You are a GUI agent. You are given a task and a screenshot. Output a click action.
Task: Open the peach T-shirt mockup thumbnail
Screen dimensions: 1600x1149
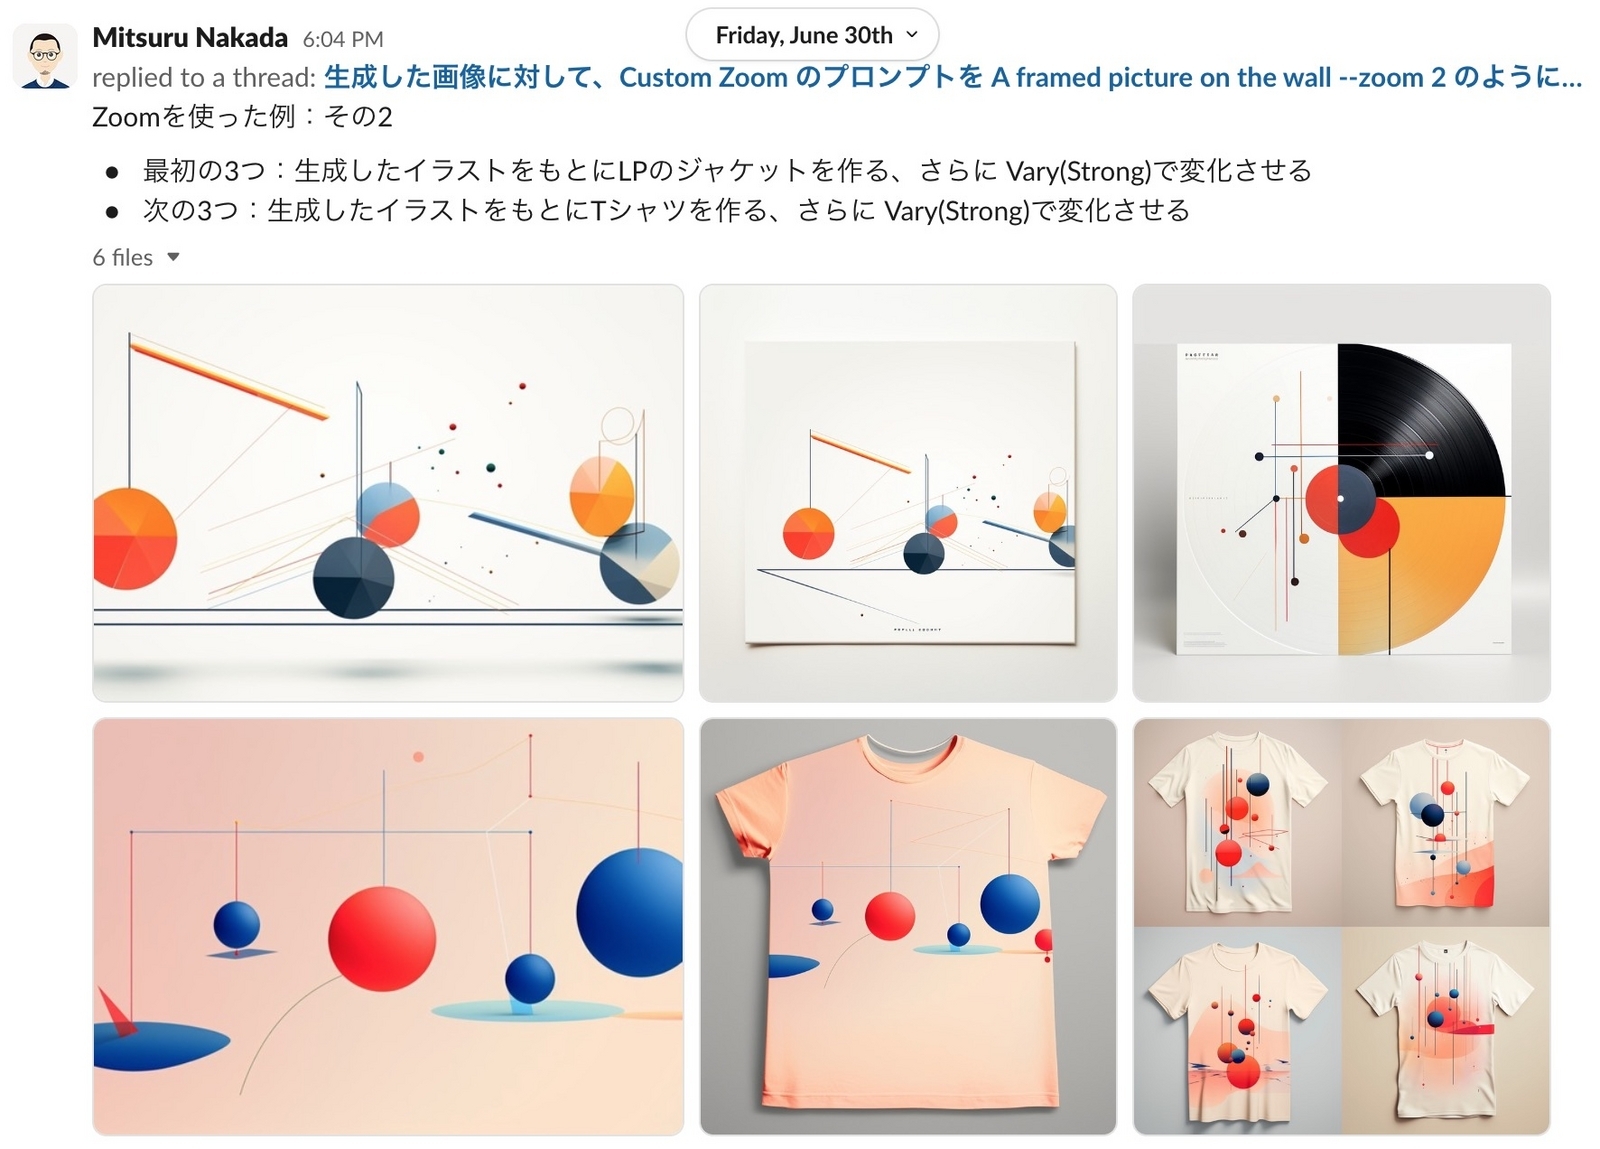coord(908,926)
